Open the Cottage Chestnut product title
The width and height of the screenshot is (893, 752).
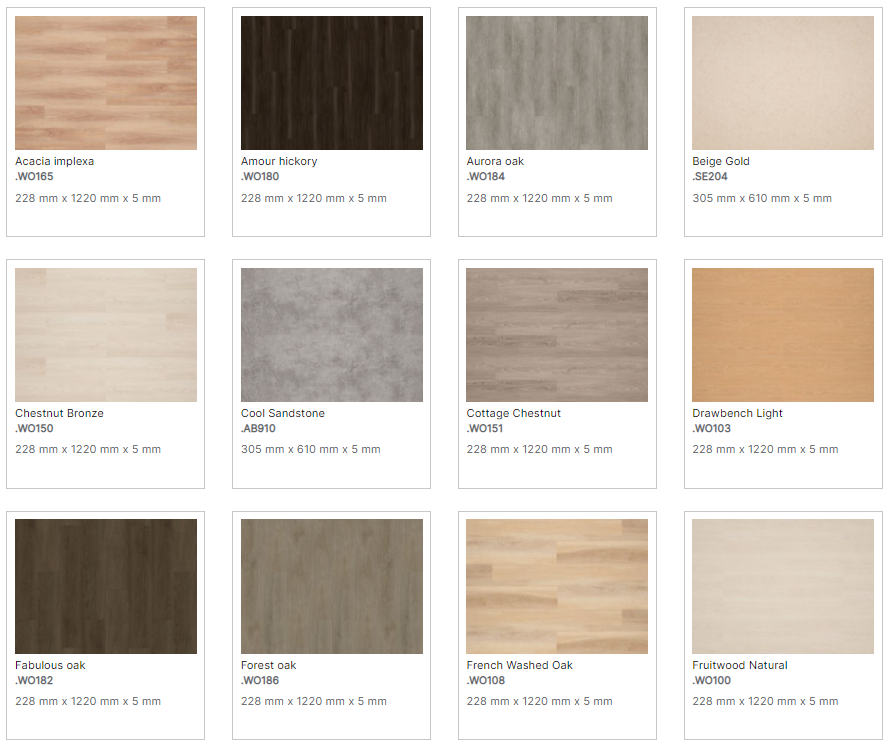coord(514,413)
